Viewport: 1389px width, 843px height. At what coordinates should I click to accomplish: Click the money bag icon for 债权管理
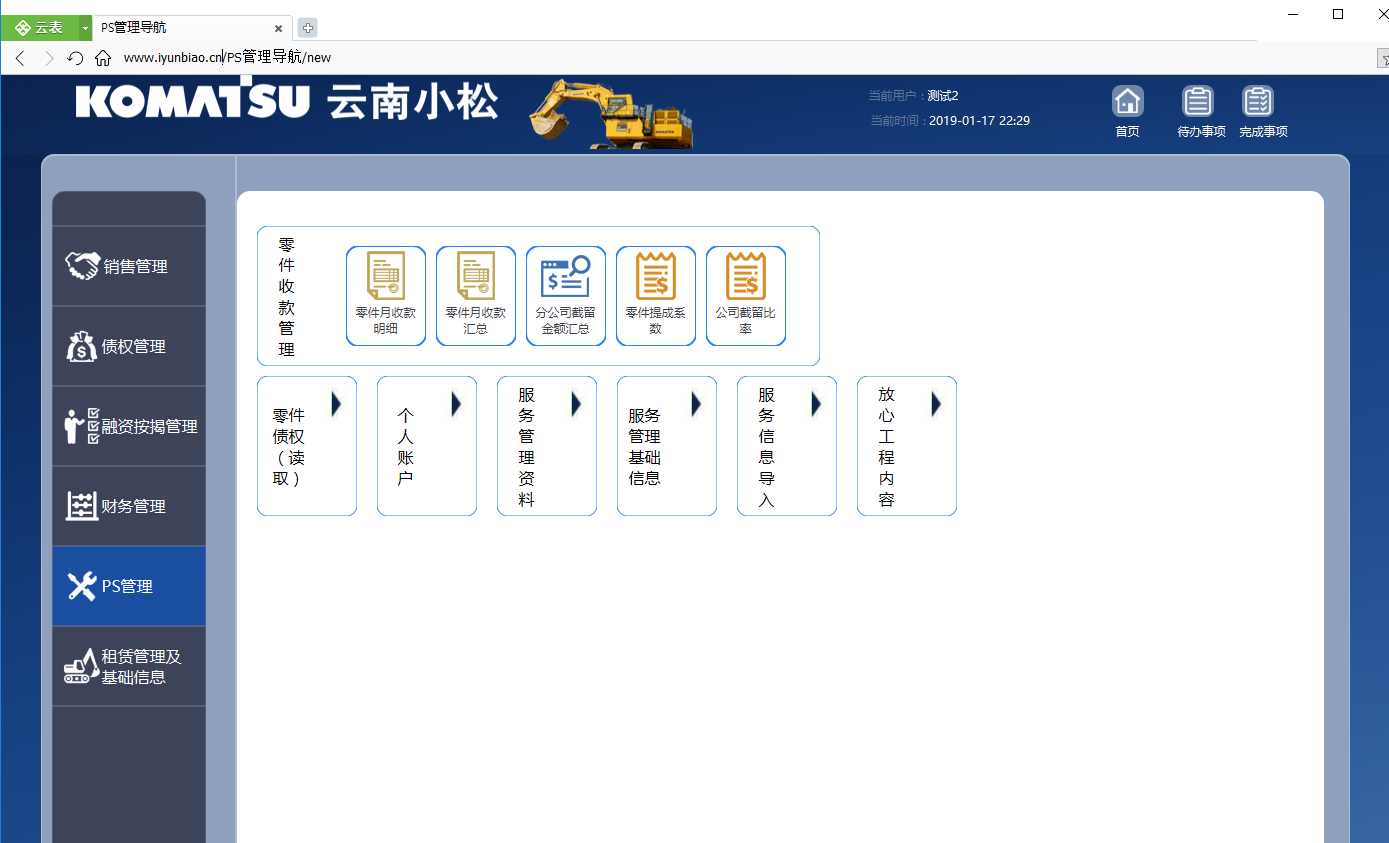point(82,346)
